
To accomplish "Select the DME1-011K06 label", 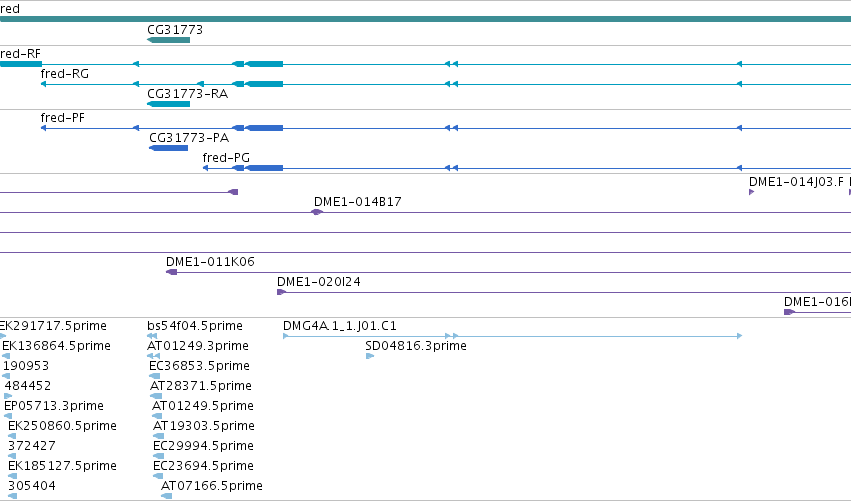I will click(210, 262).
